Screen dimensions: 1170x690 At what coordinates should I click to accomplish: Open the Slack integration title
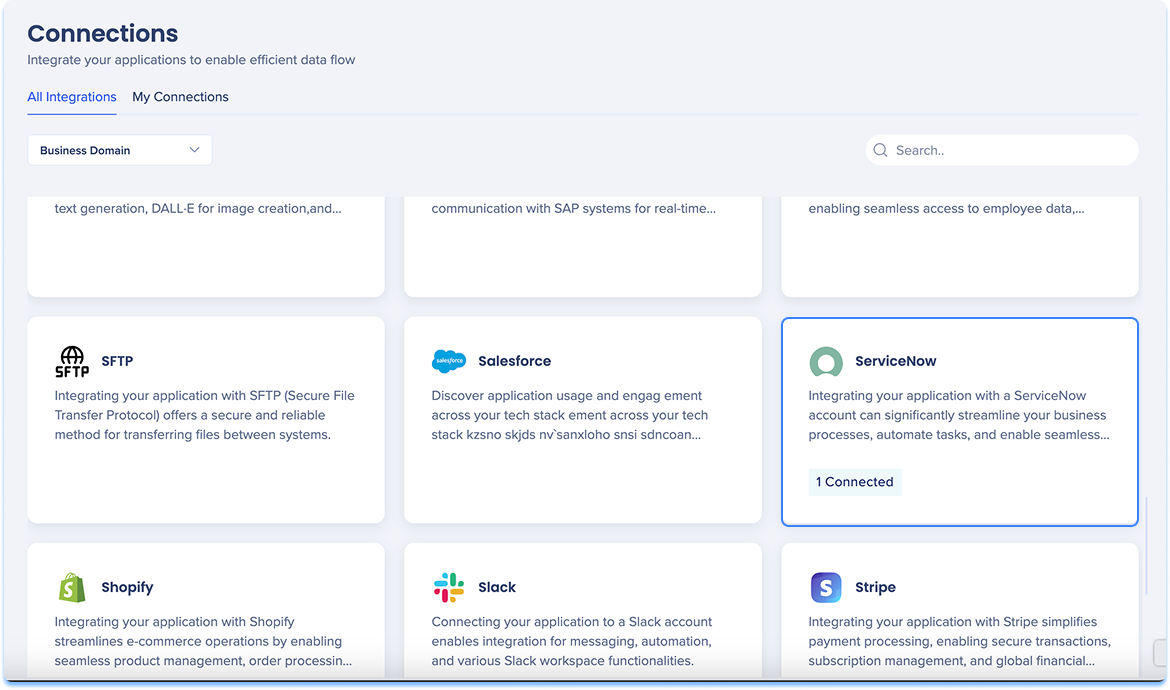point(497,587)
